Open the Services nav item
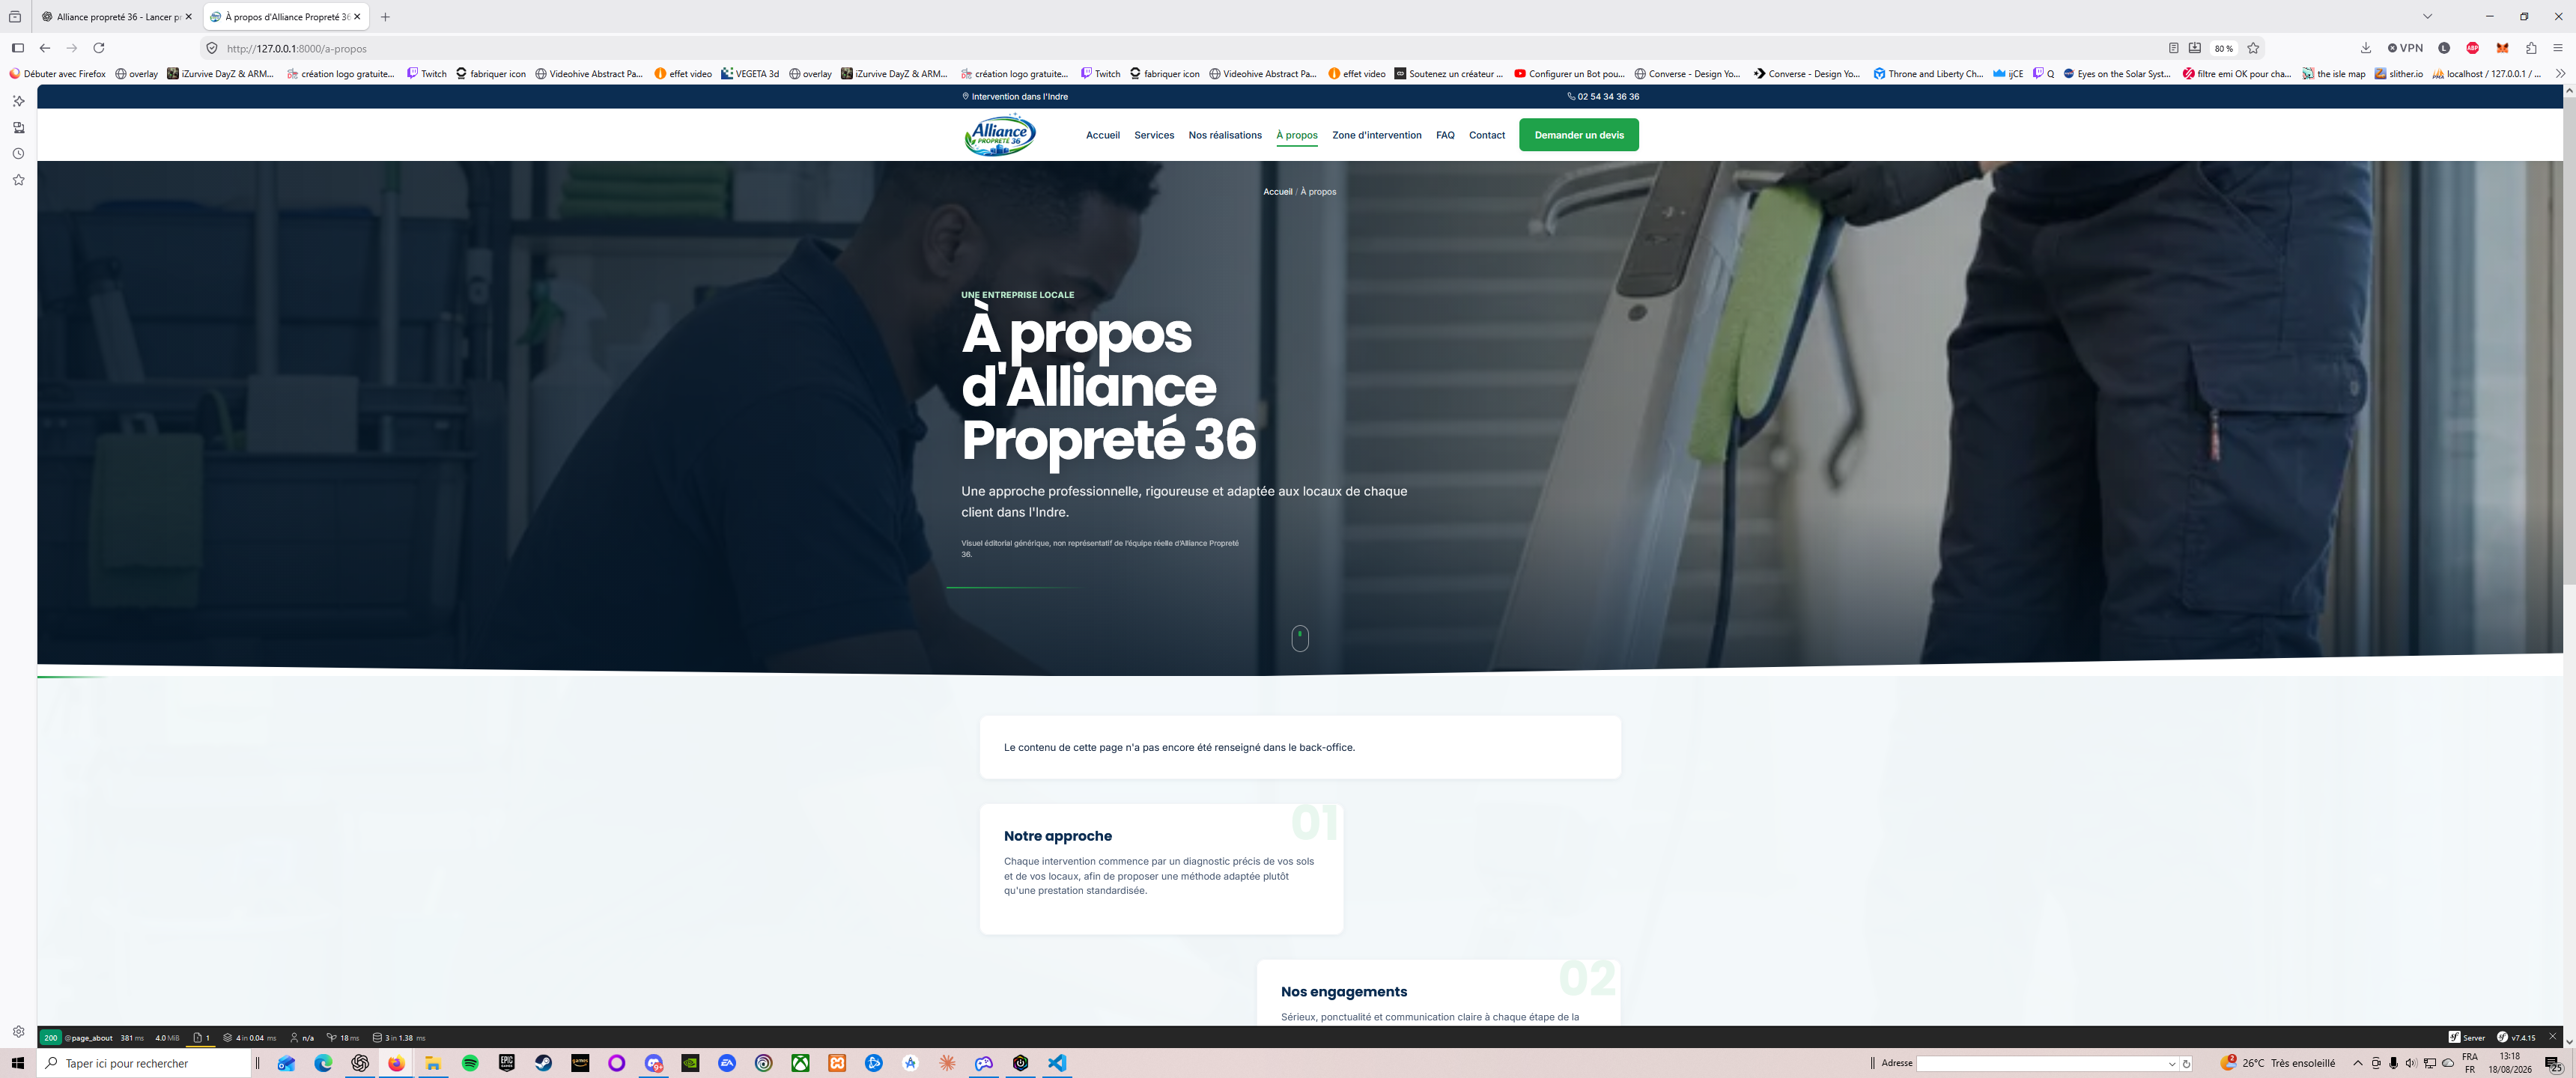2576x1078 pixels. coord(1154,135)
